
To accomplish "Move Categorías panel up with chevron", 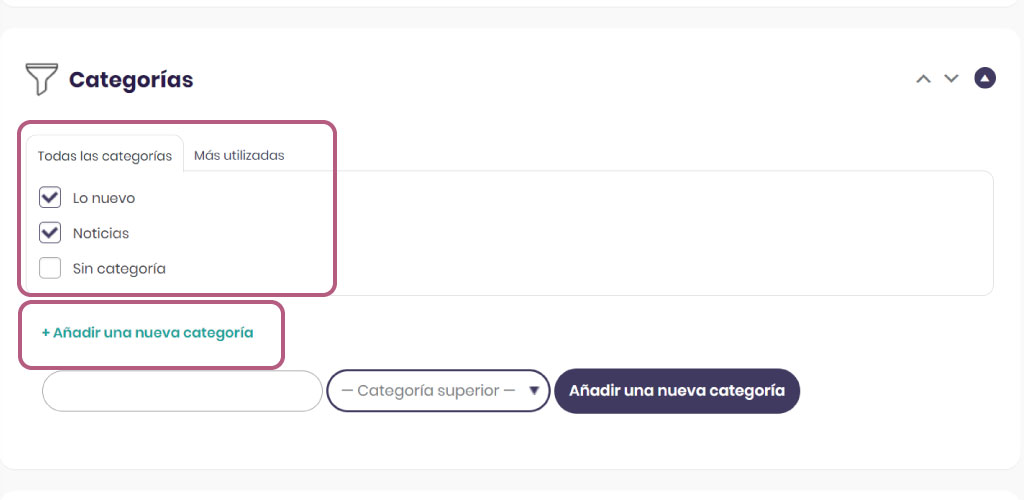I will point(923,79).
